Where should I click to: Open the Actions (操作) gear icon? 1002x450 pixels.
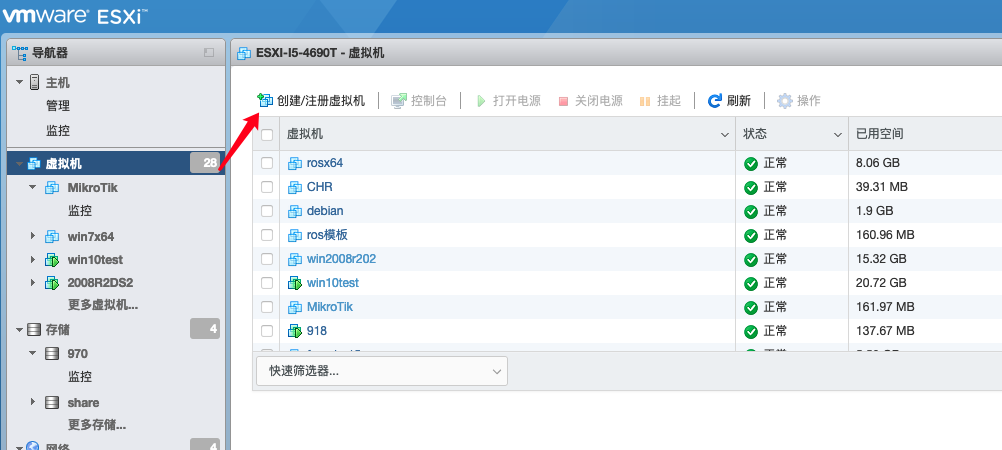(x=784, y=100)
